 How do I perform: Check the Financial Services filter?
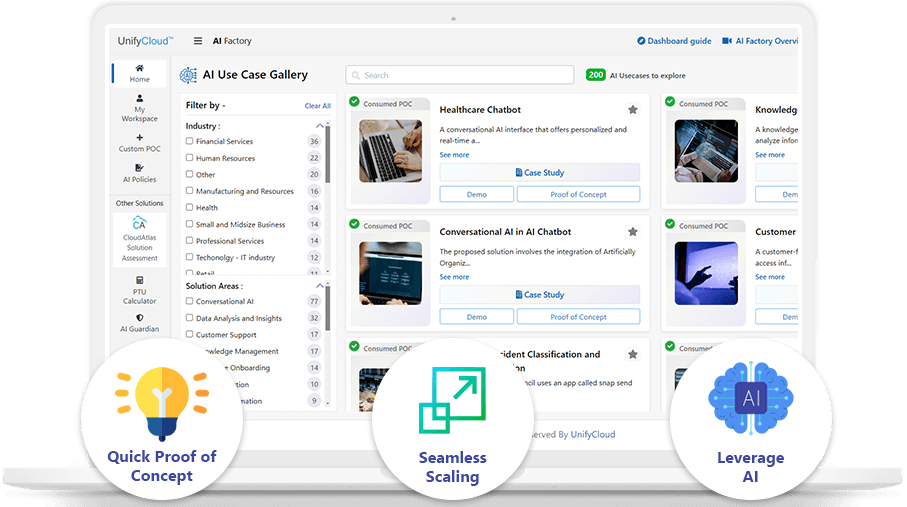pyautogui.click(x=189, y=141)
